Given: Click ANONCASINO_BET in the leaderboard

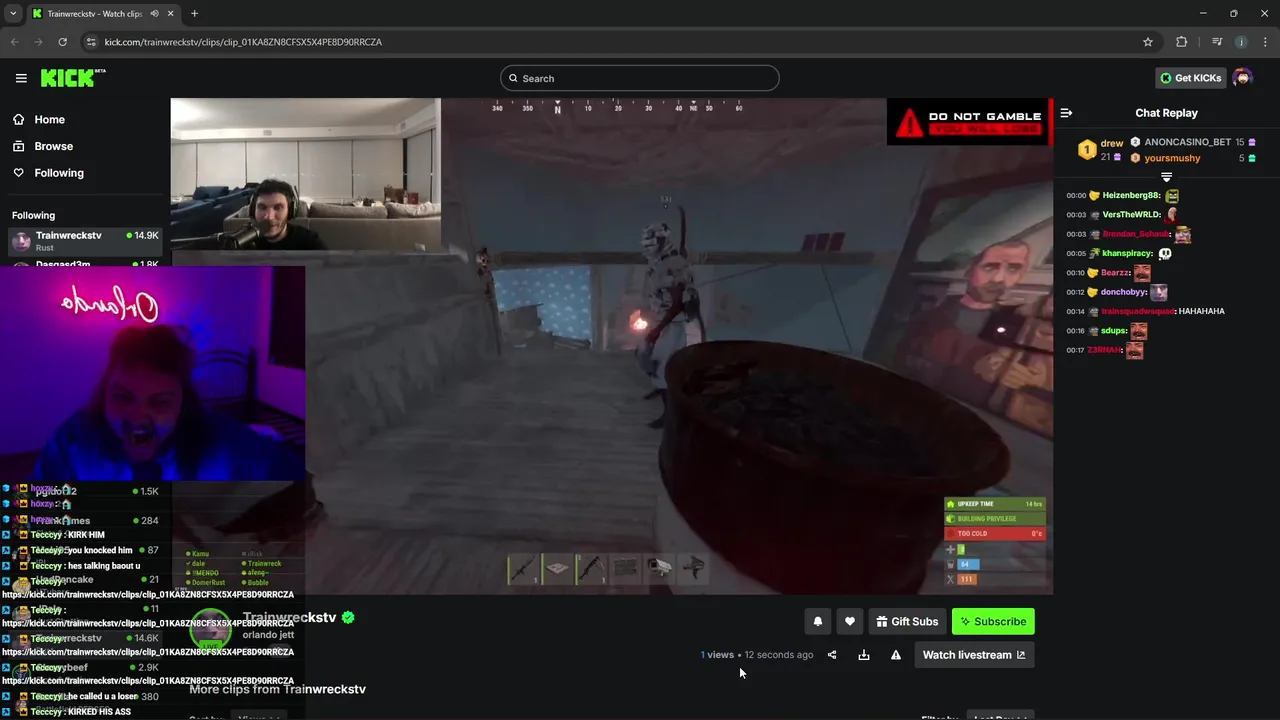Looking at the screenshot, I should 1187,142.
